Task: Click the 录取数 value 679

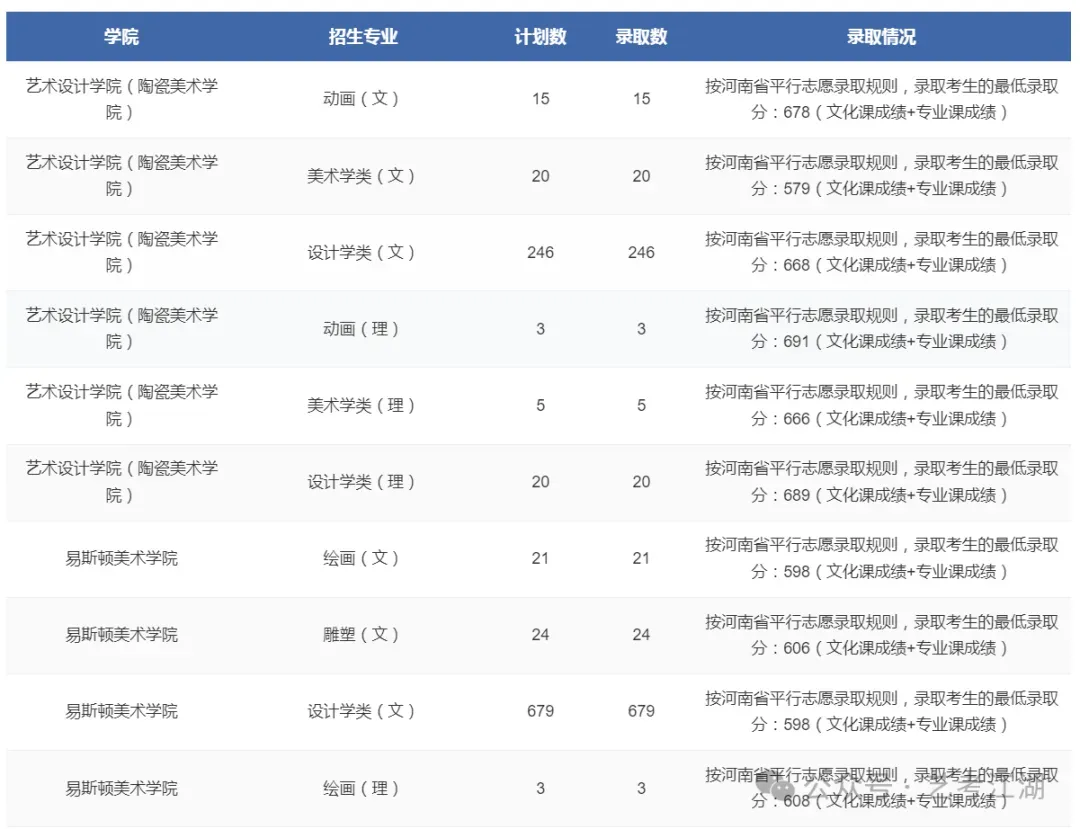Action: tap(641, 711)
